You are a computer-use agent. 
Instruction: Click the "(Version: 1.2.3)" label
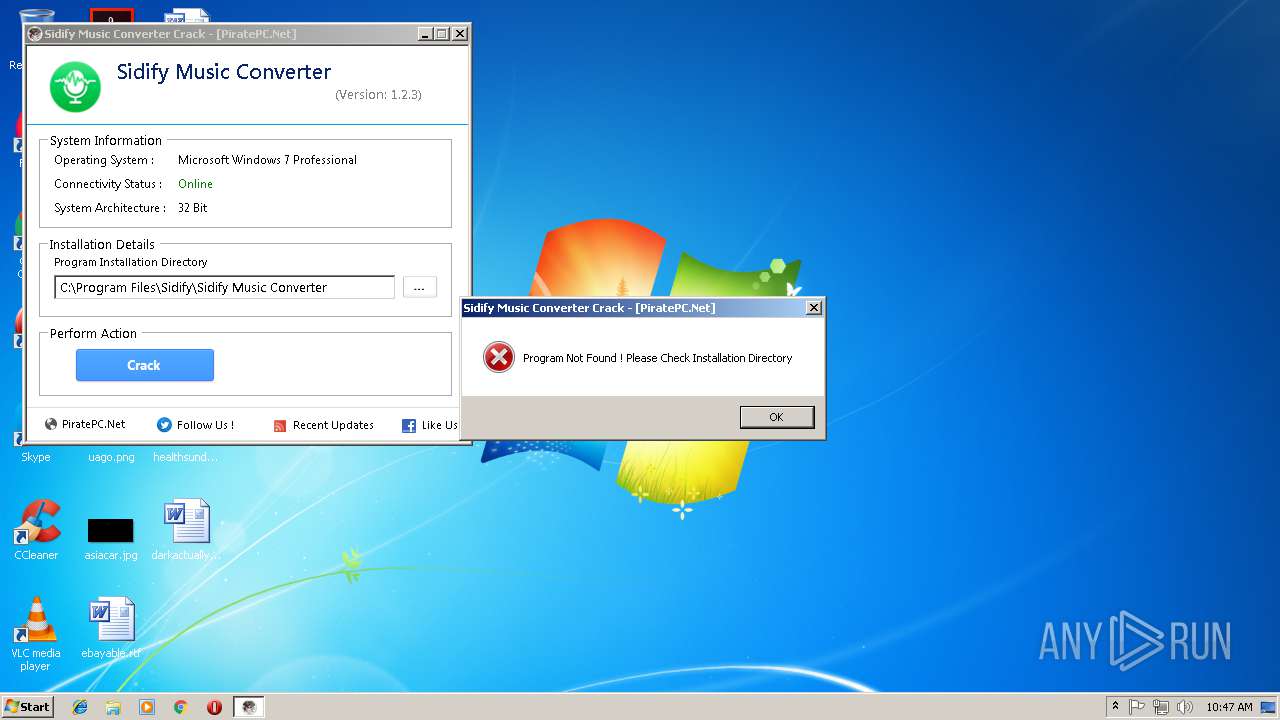[x=378, y=95]
